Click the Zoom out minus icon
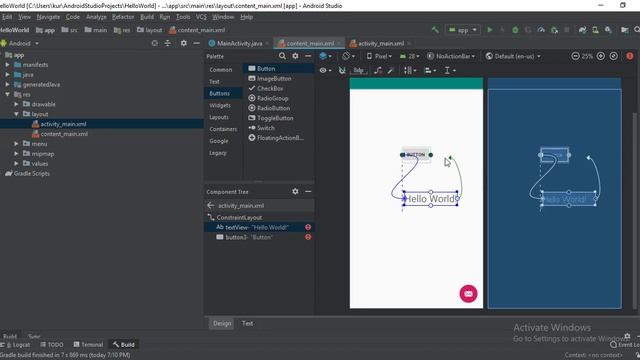This screenshot has height=360, width=640. point(575,56)
